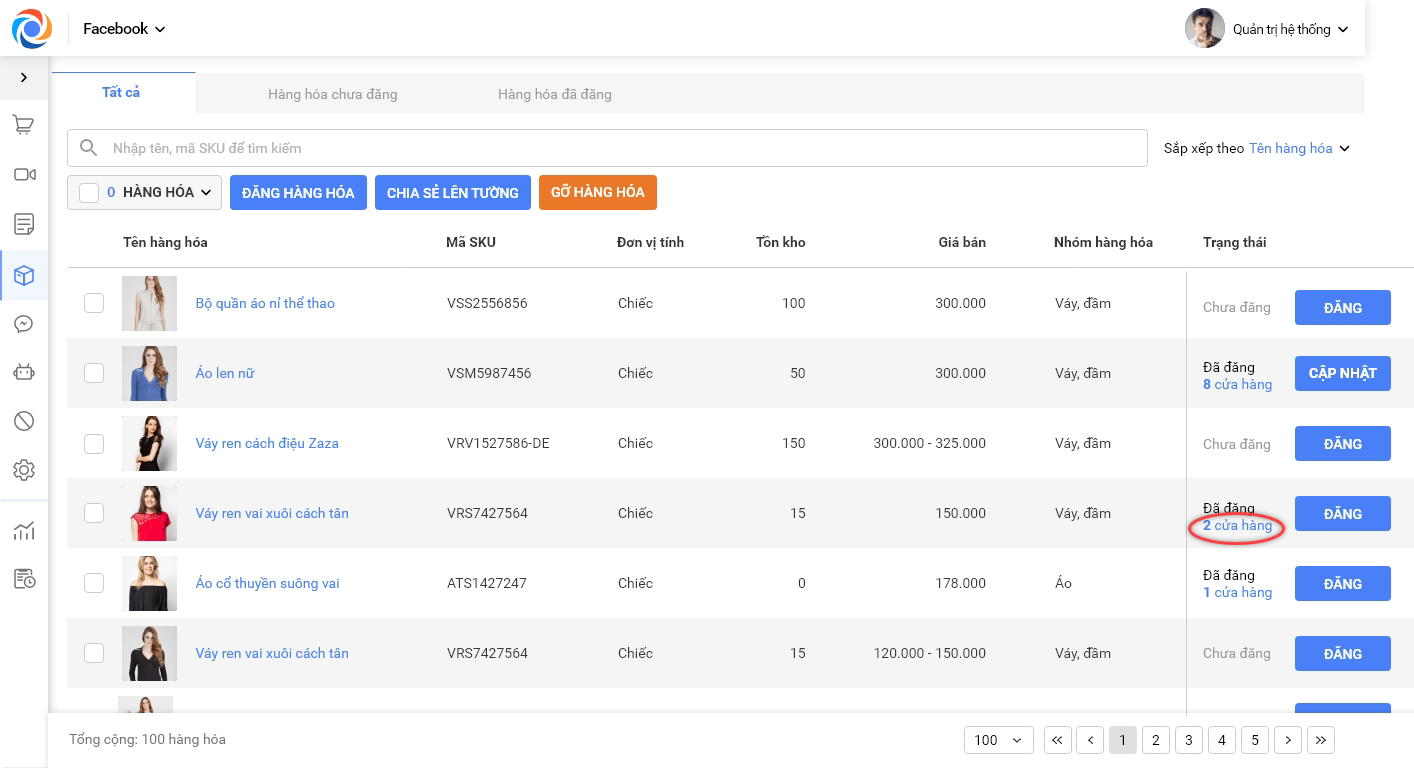Click the chatbot robot sidebar icon
The width and height of the screenshot is (1414, 768).
[x=24, y=372]
